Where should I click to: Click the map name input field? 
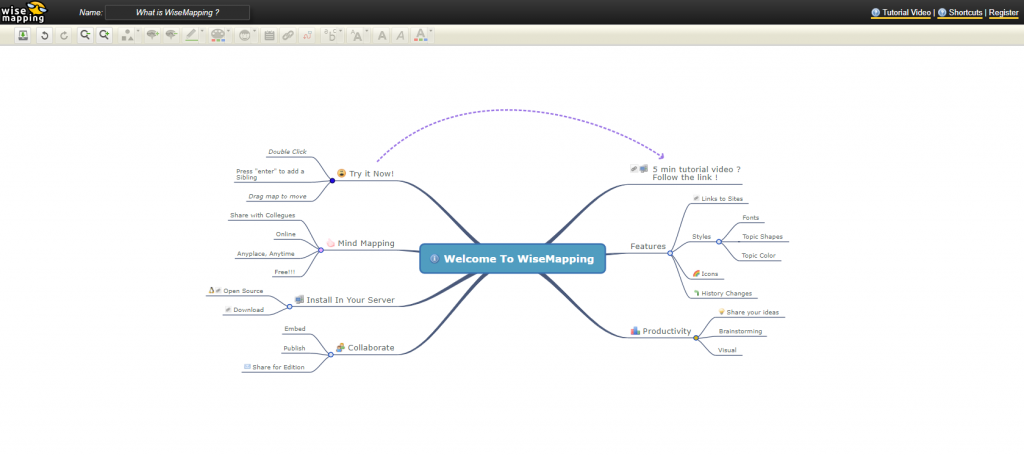point(177,13)
